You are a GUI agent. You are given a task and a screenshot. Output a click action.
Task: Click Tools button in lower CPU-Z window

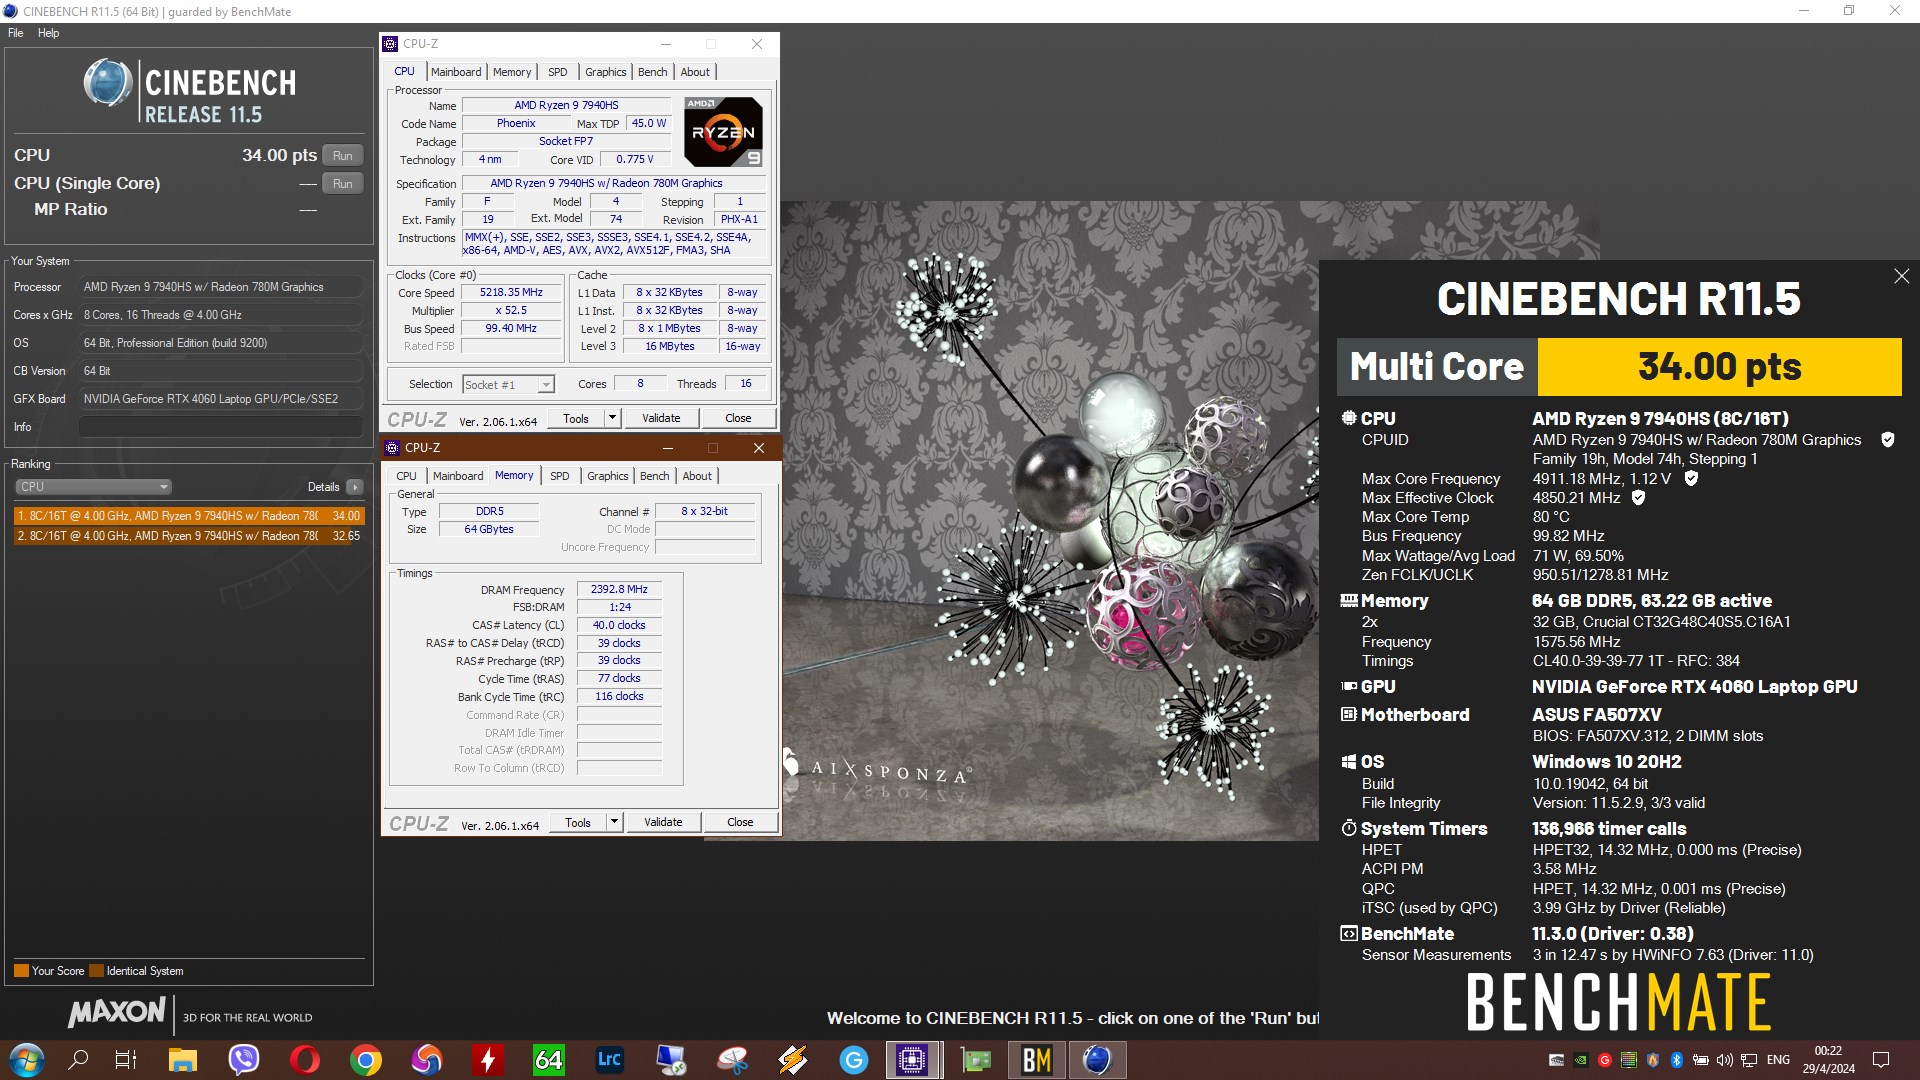[x=578, y=823]
